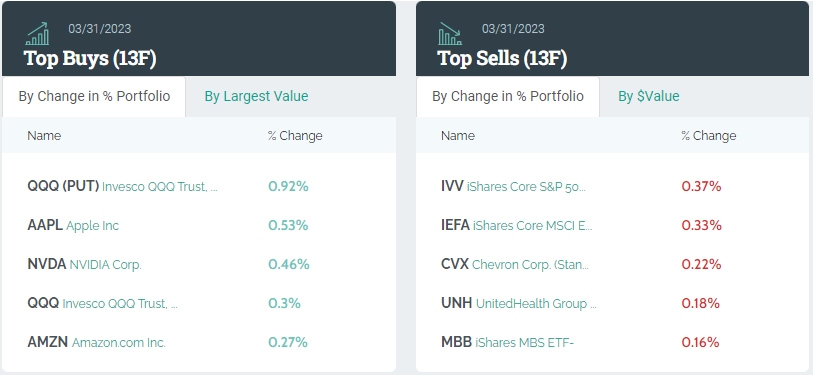Image resolution: width=813 pixels, height=375 pixels.
Task: Click the Top Sells (13F) heading
Action: (x=502, y=59)
